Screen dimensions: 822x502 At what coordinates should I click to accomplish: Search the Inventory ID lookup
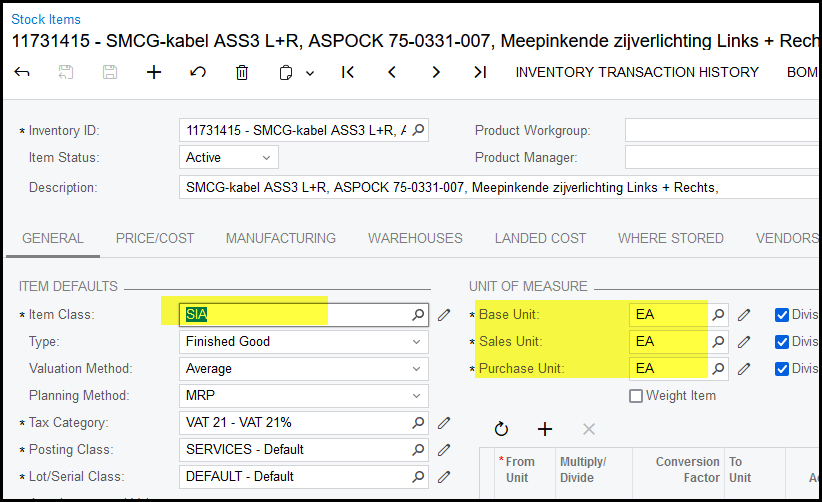coord(418,130)
